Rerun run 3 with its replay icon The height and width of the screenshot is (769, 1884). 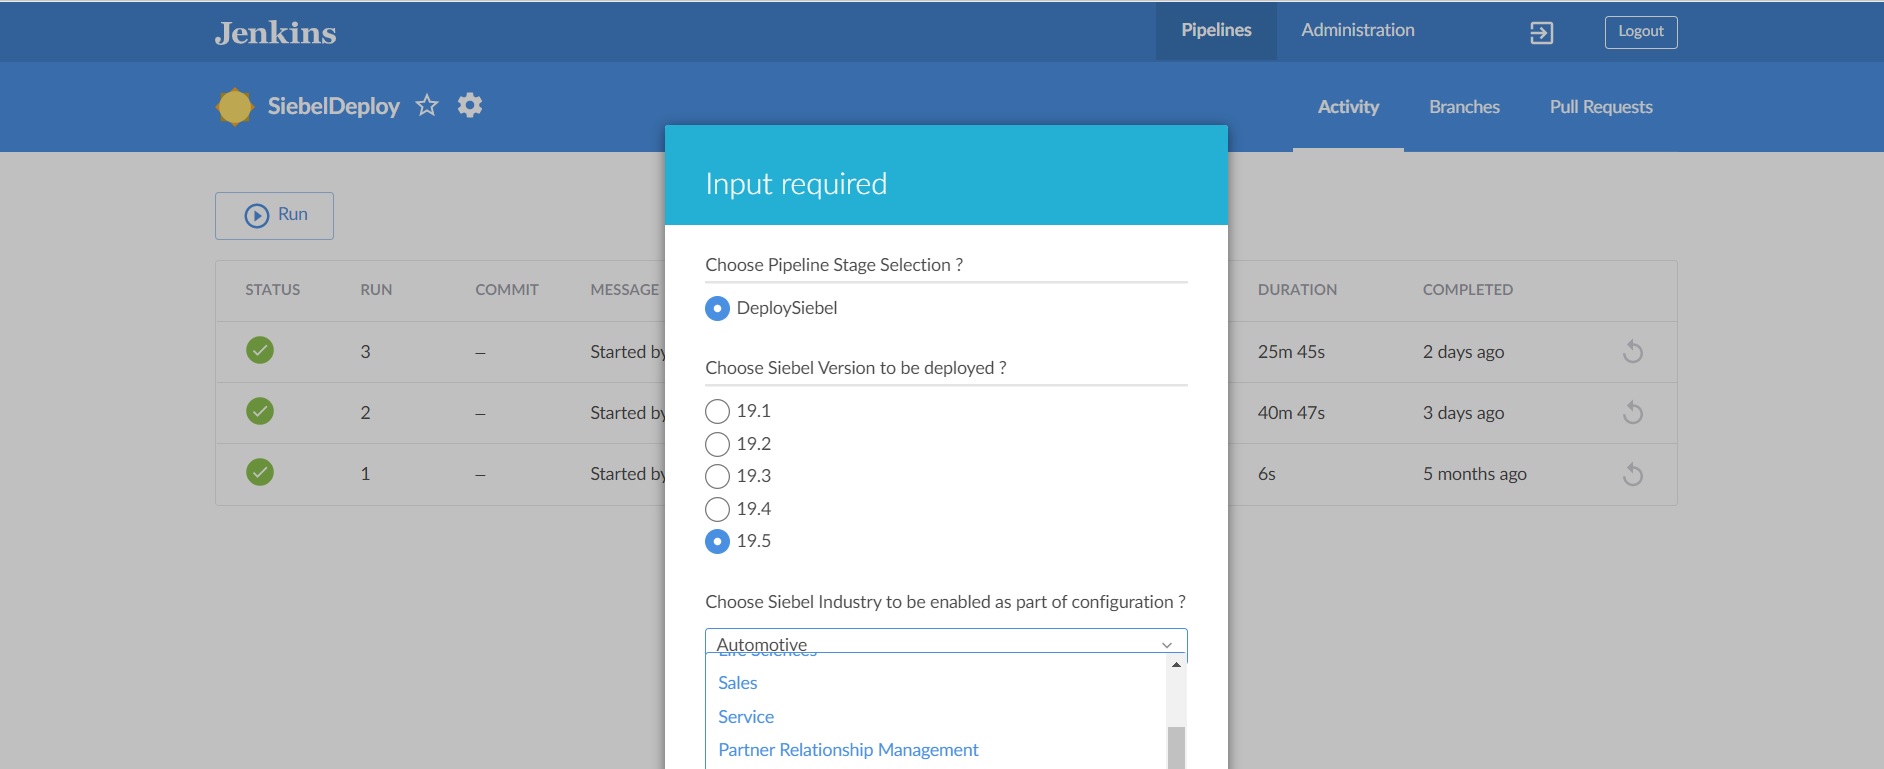[x=1633, y=352]
